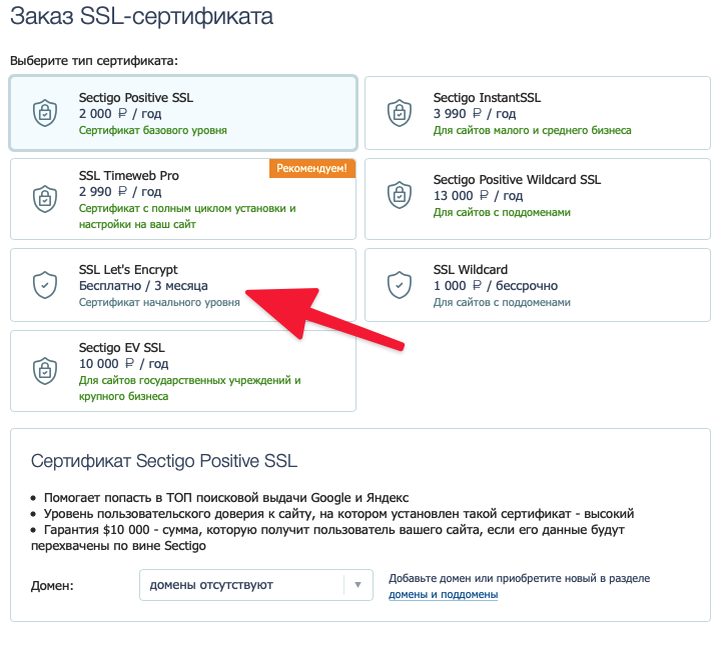Screen dimensions: 727x646
Task: Click the SSL Timeweb Pro shield icon
Action: pyautogui.click(x=45, y=199)
